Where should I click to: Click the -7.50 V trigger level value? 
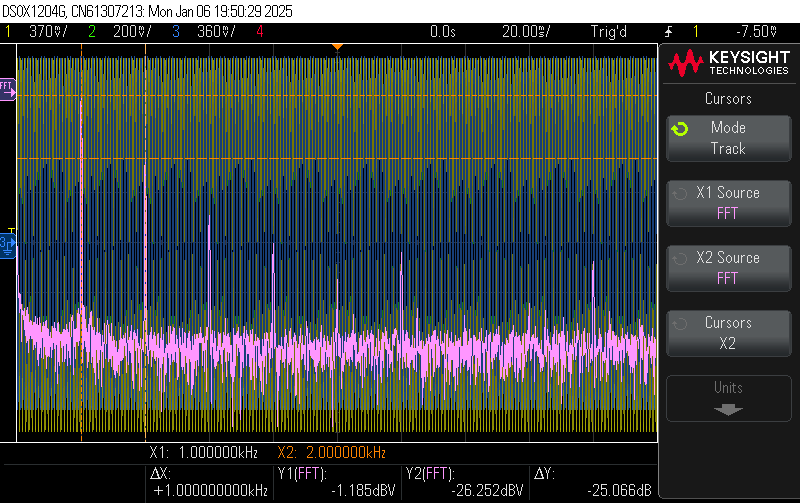(757, 32)
